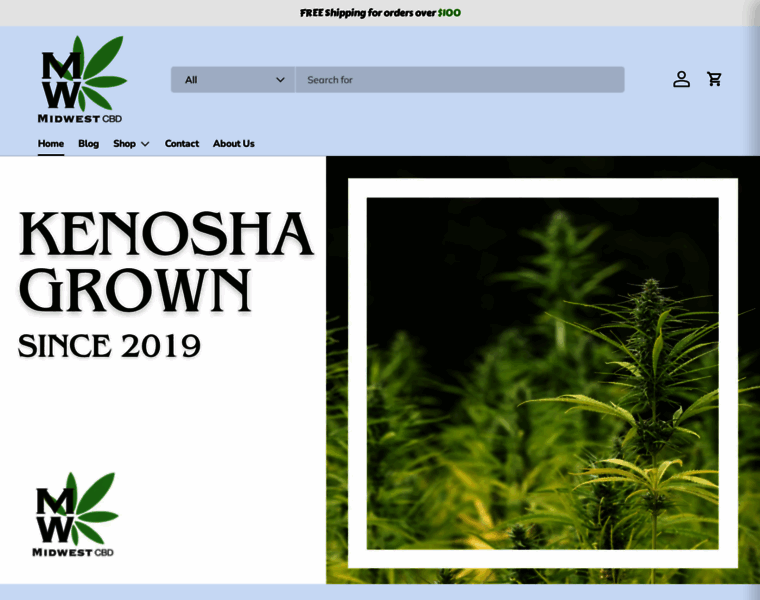
Task: Open the Contact page
Action: pyautogui.click(x=182, y=143)
